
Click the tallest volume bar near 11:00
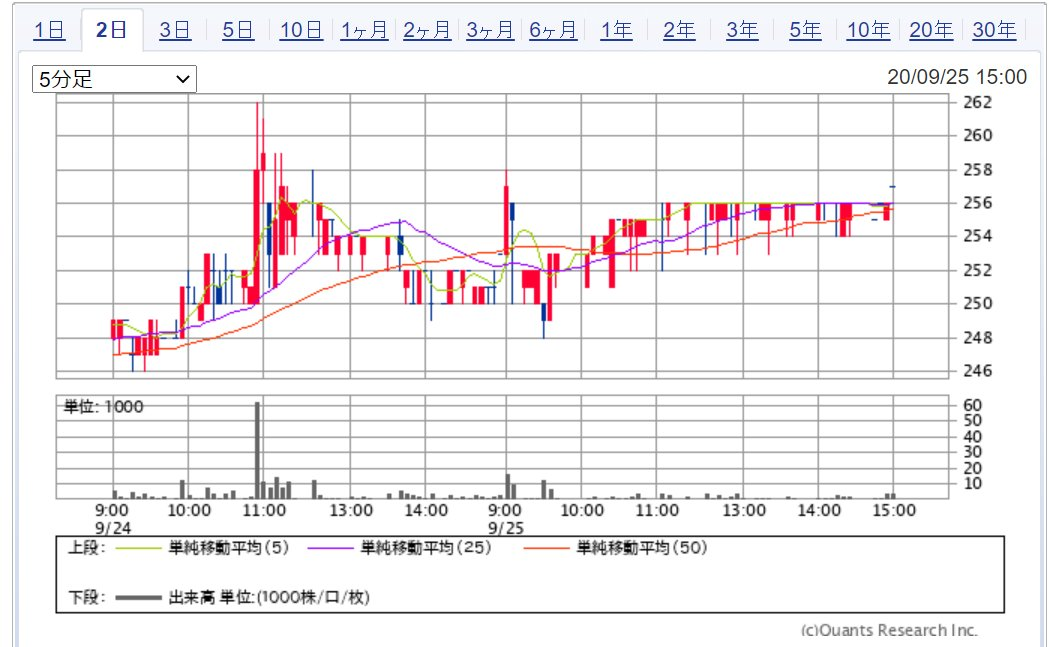pyautogui.click(x=258, y=450)
